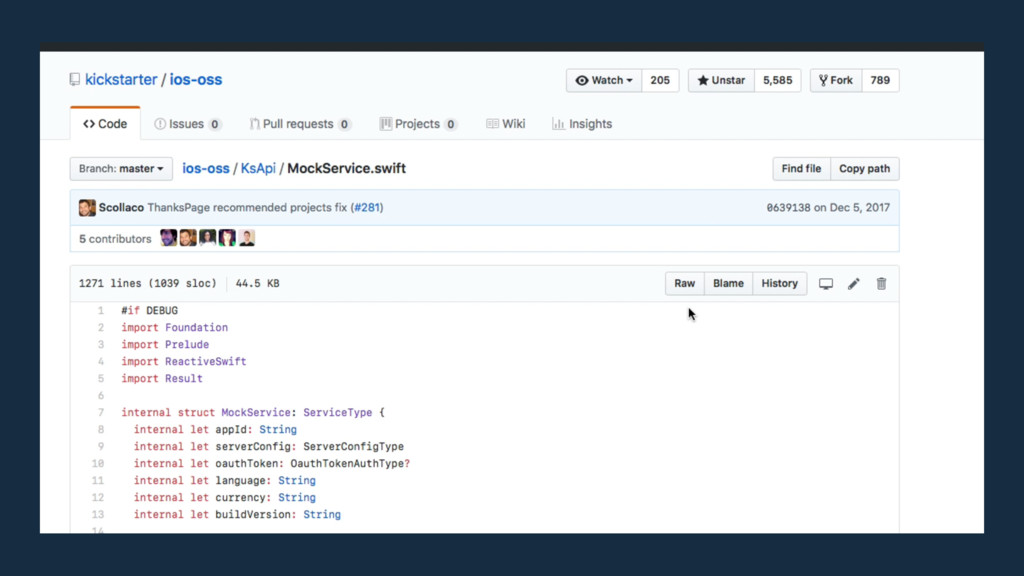Switch to the Pull requests tab
The height and width of the screenshot is (576, 1024).
(300, 124)
